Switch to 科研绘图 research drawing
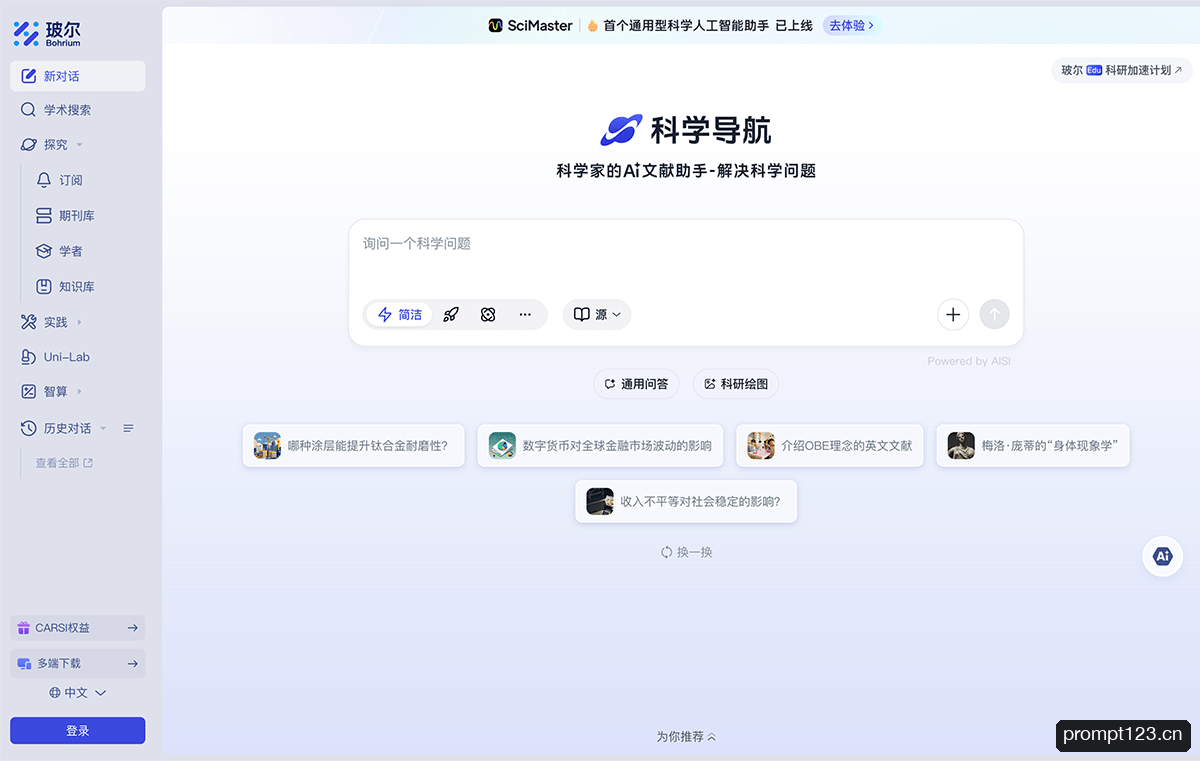Image resolution: width=1200 pixels, height=761 pixels. 736,384
